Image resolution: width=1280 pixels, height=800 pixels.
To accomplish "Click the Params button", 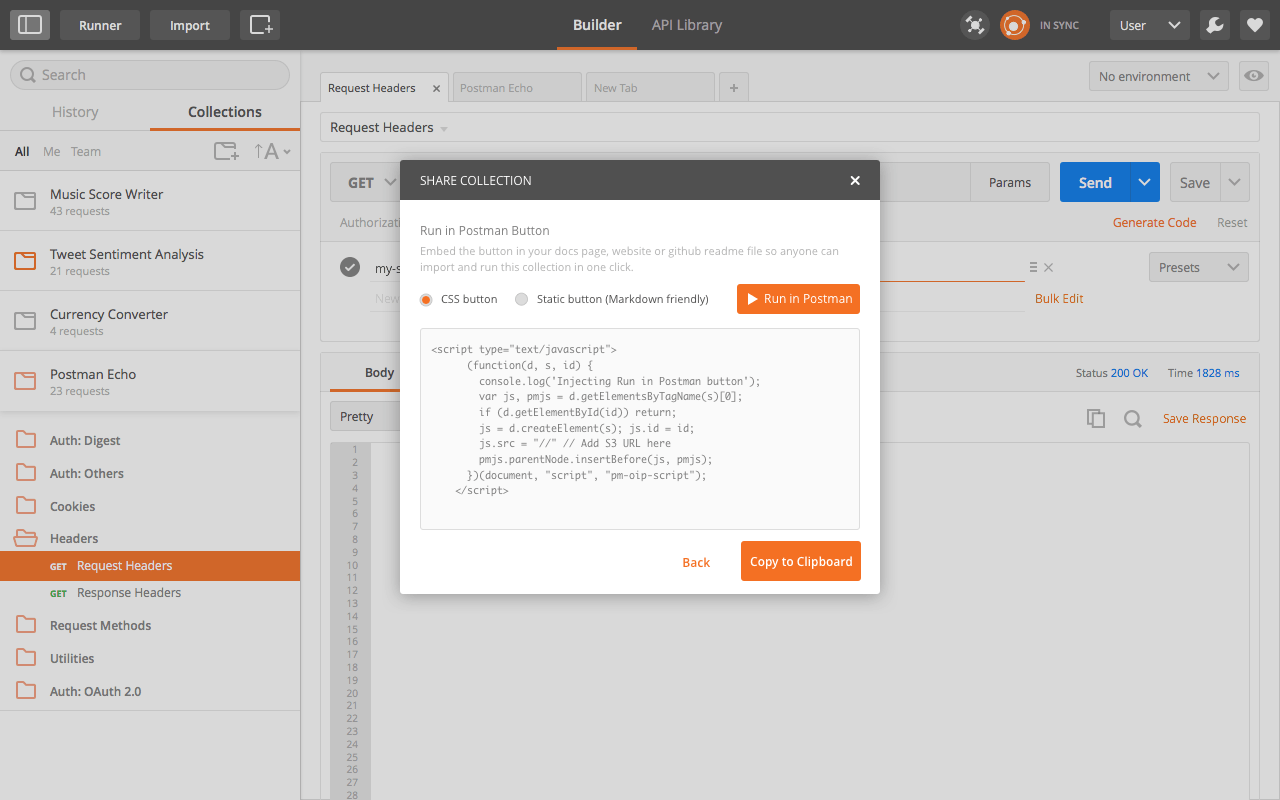I will (x=1010, y=182).
